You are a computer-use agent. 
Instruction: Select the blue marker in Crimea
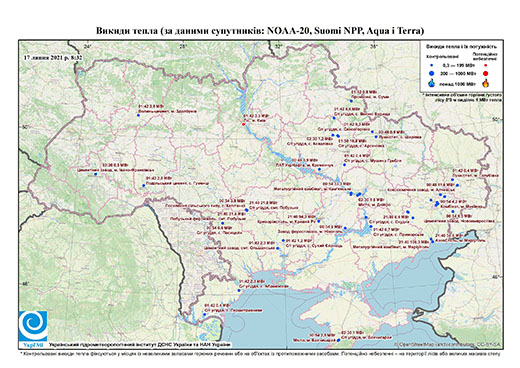(338, 340)
